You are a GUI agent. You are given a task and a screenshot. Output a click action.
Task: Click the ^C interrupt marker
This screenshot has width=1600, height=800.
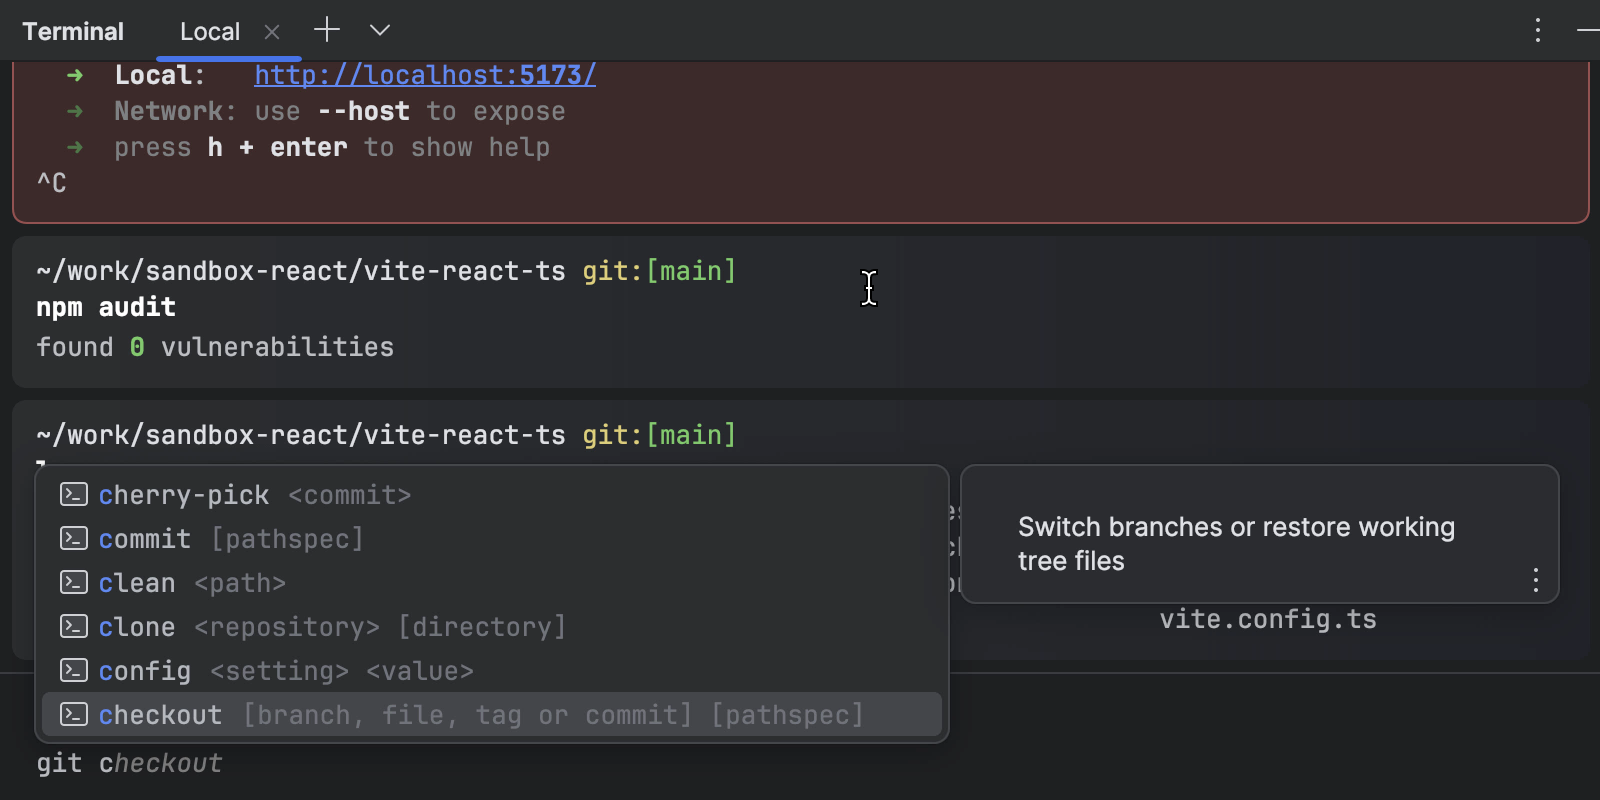(x=52, y=183)
